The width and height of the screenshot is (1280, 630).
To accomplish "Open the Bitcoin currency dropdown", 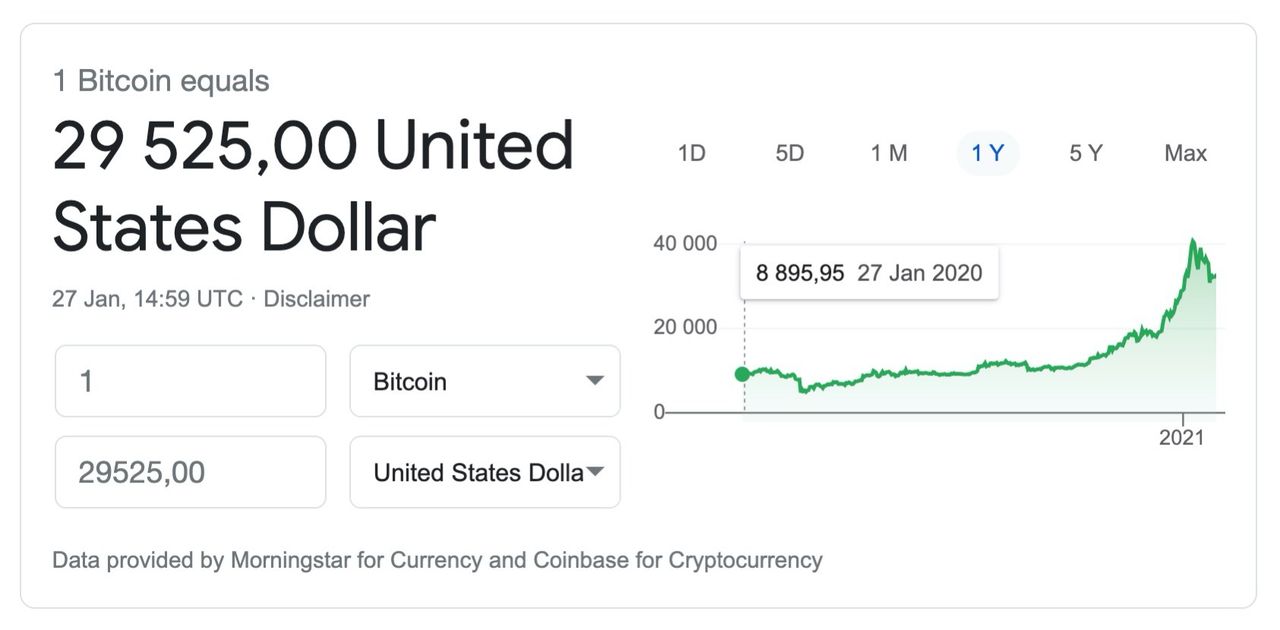I will [485, 381].
